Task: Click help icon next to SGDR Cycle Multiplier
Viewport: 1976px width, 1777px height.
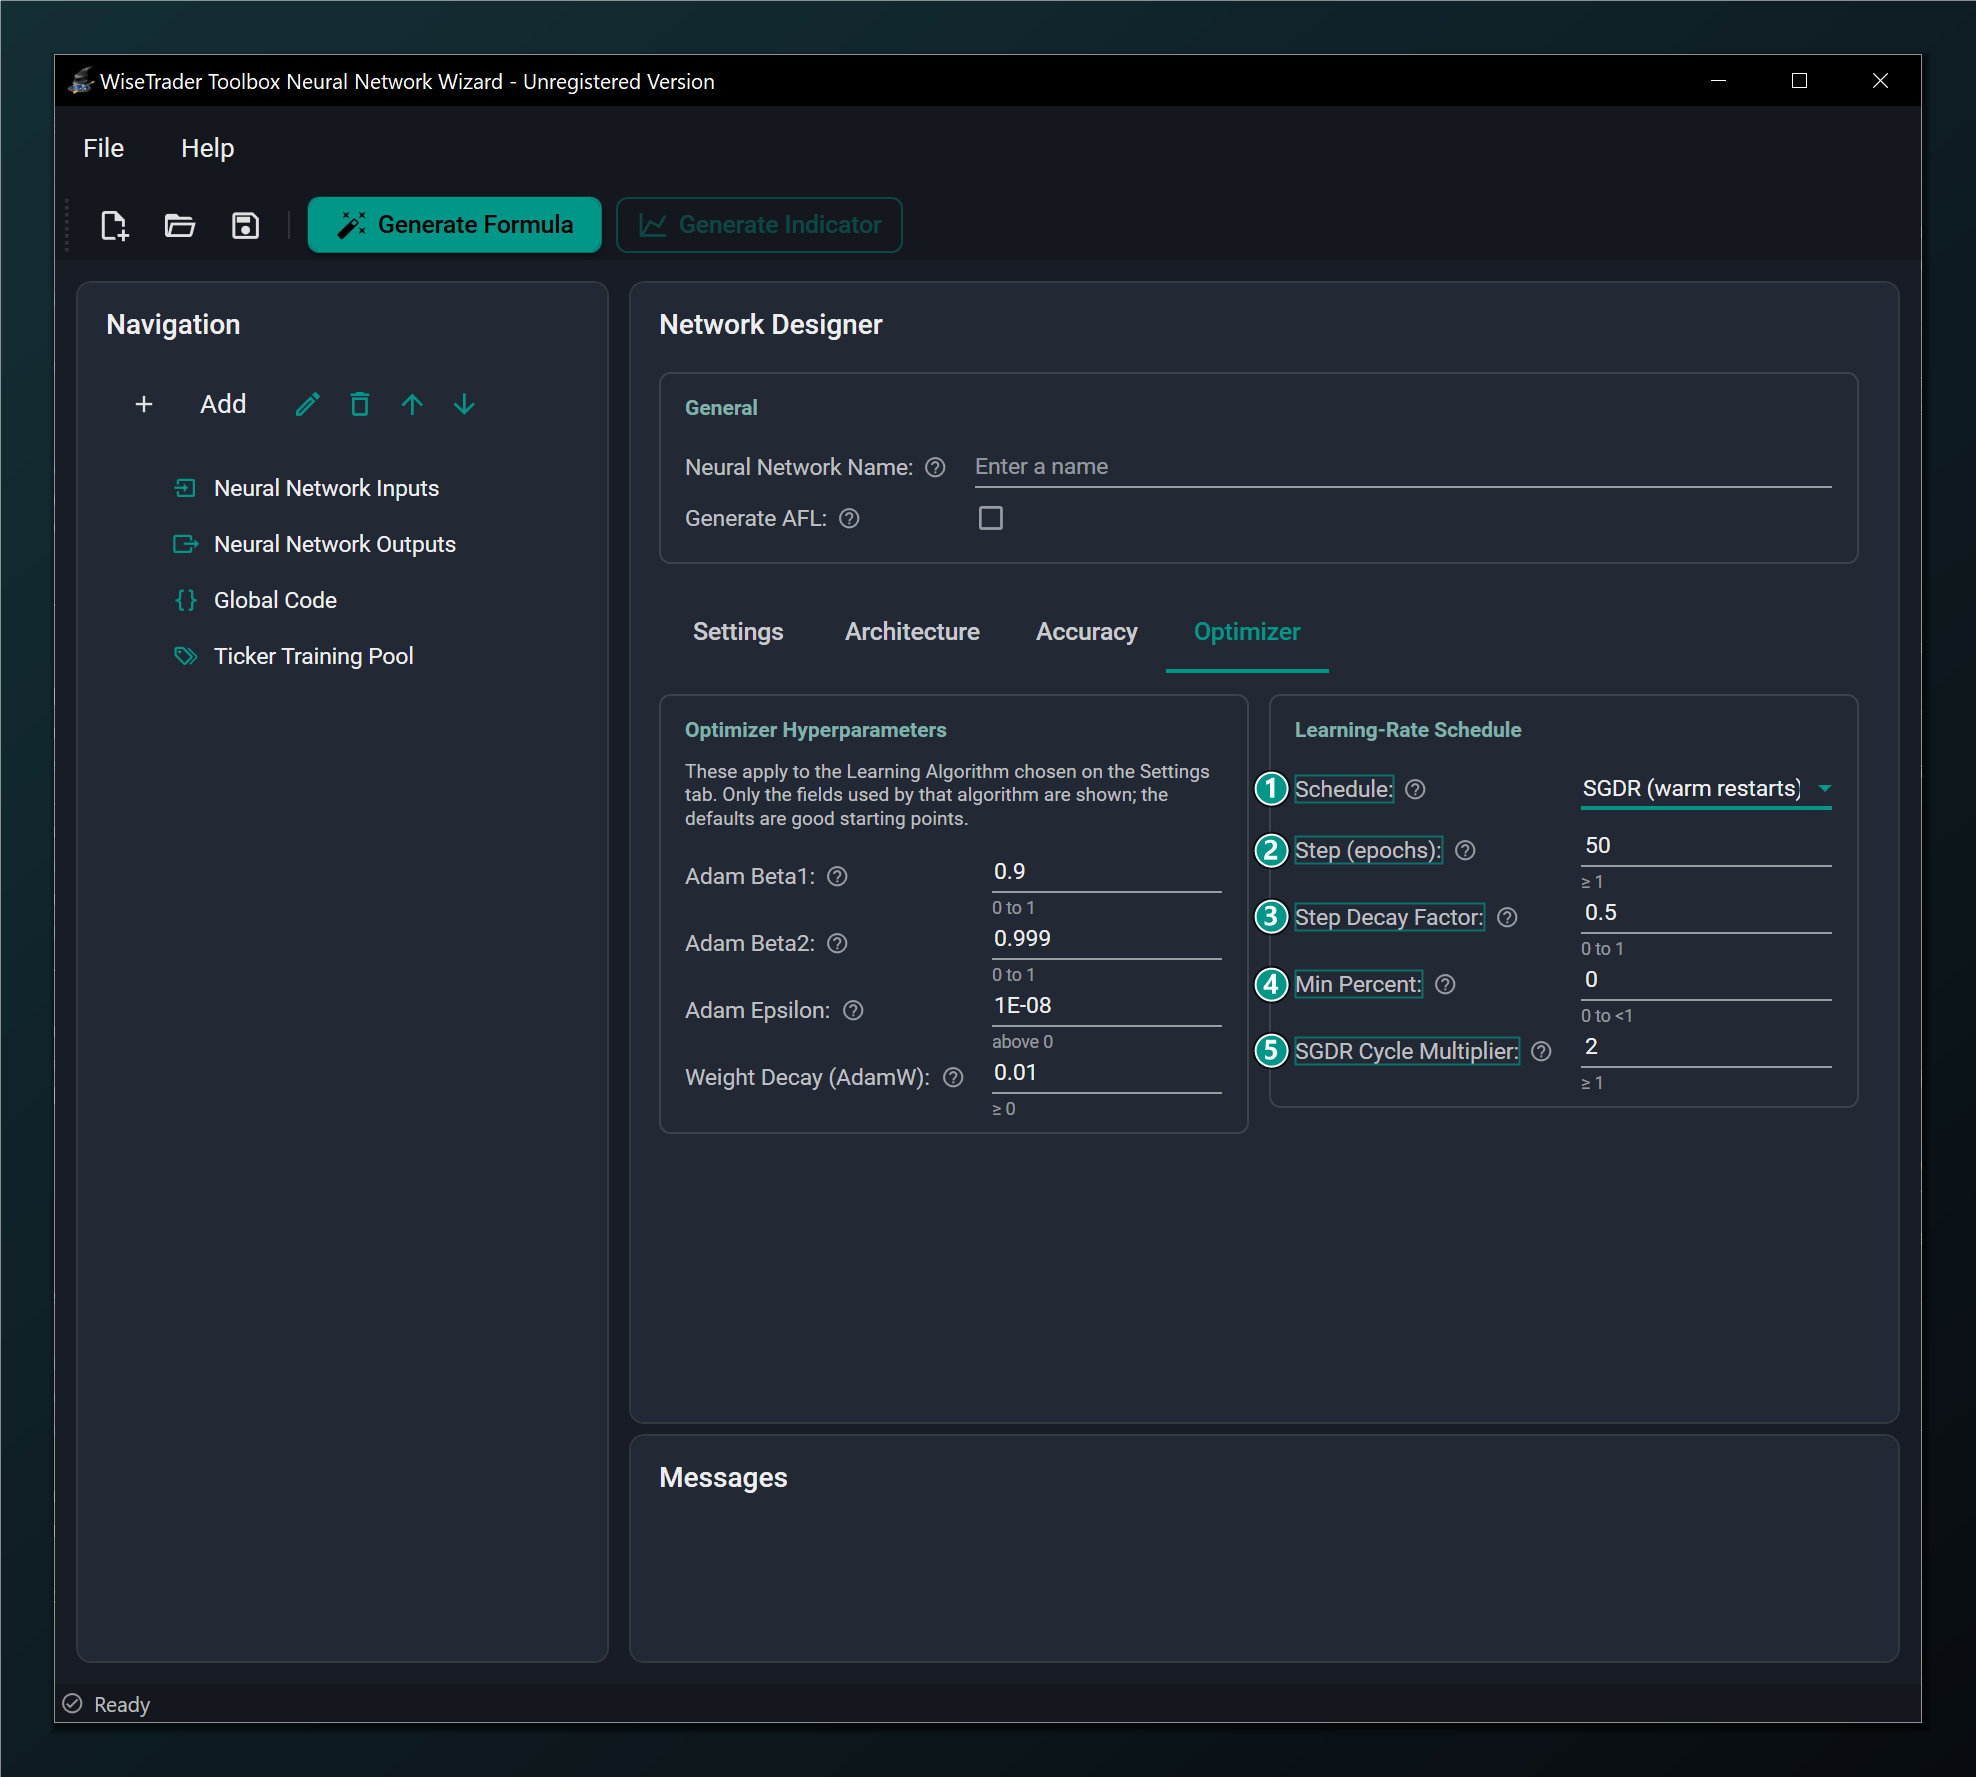Action: tap(1542, 1051)
